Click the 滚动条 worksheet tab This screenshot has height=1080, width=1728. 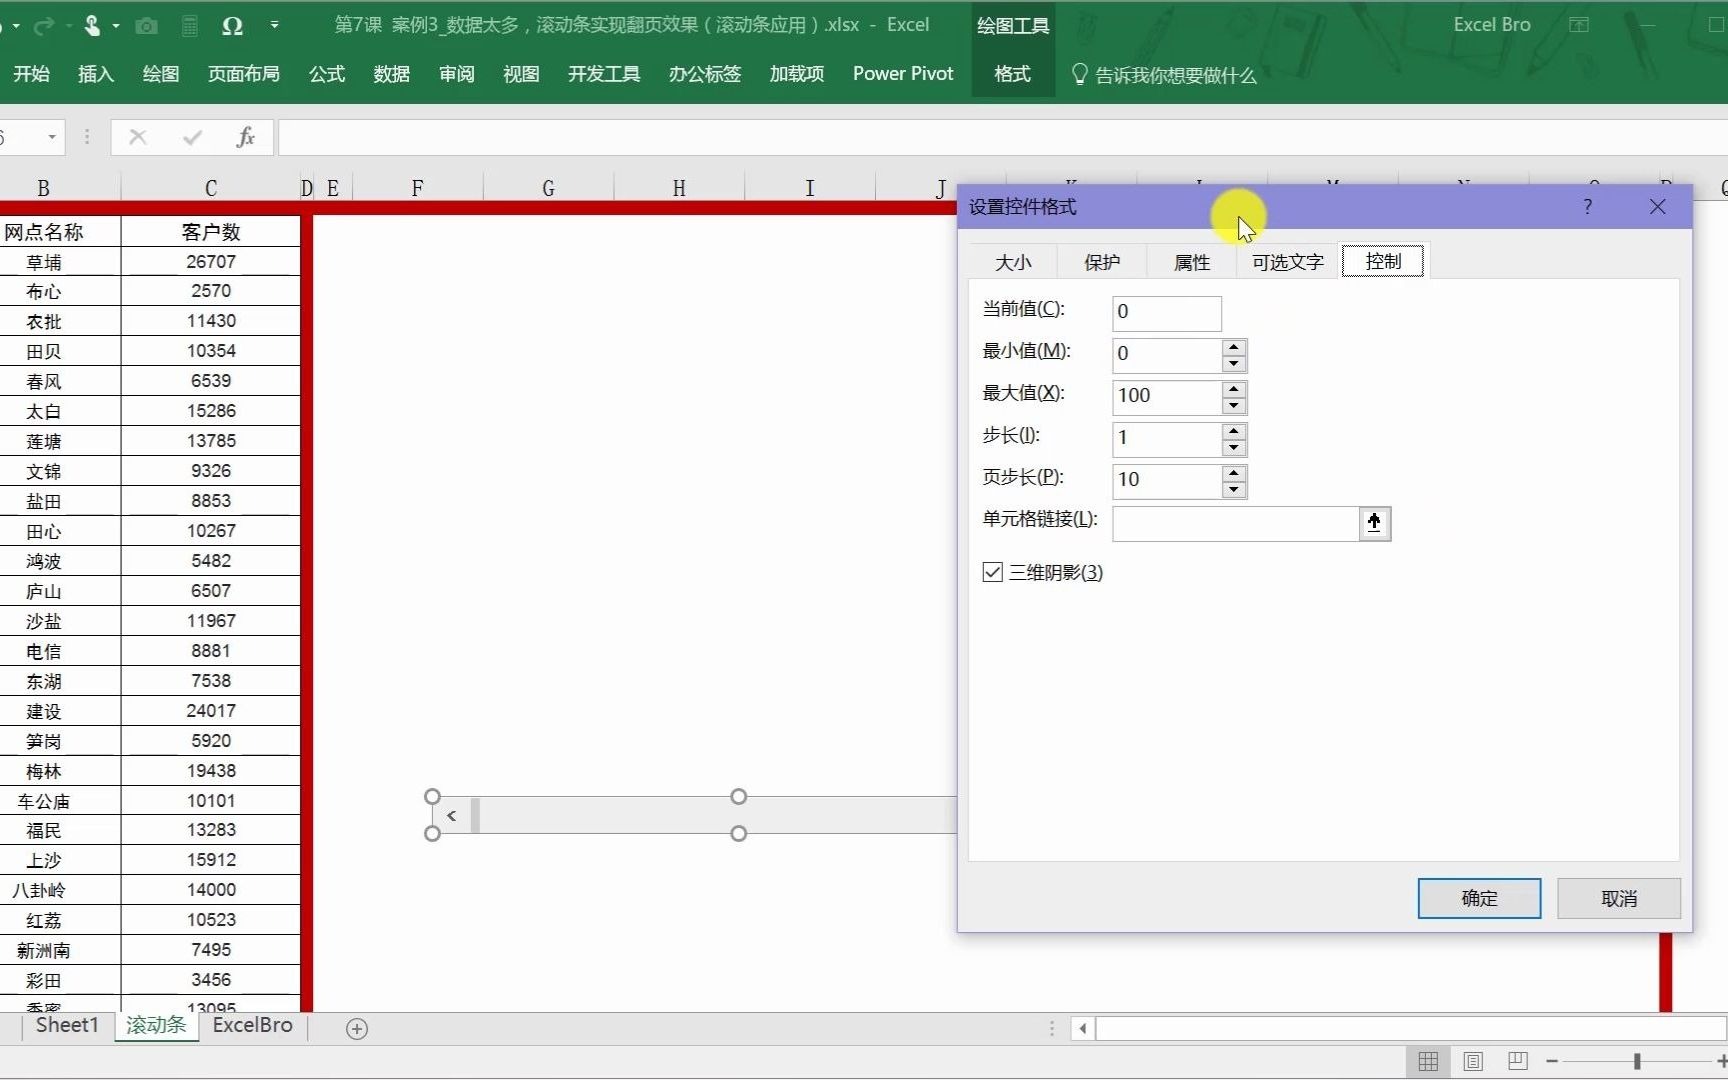click(156, 1026)
